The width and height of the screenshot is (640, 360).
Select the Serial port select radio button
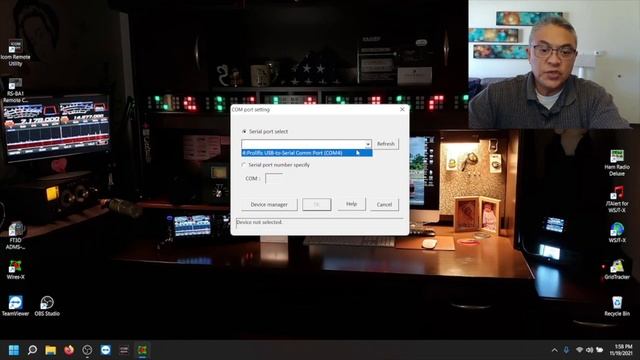(x=244, y=131)
